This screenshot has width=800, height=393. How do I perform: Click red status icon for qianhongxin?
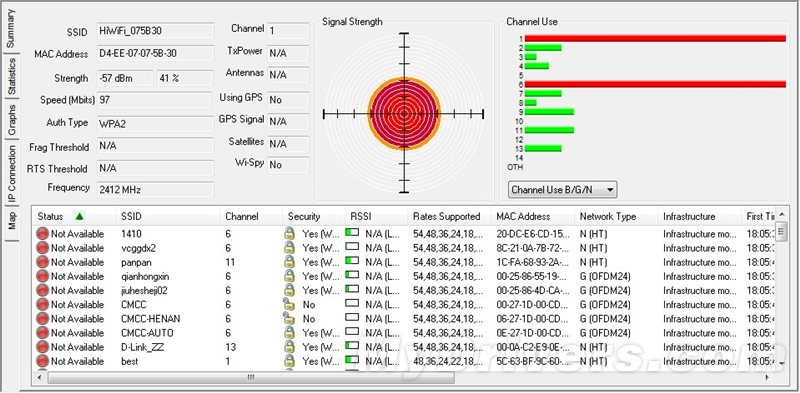coord(42,276)
